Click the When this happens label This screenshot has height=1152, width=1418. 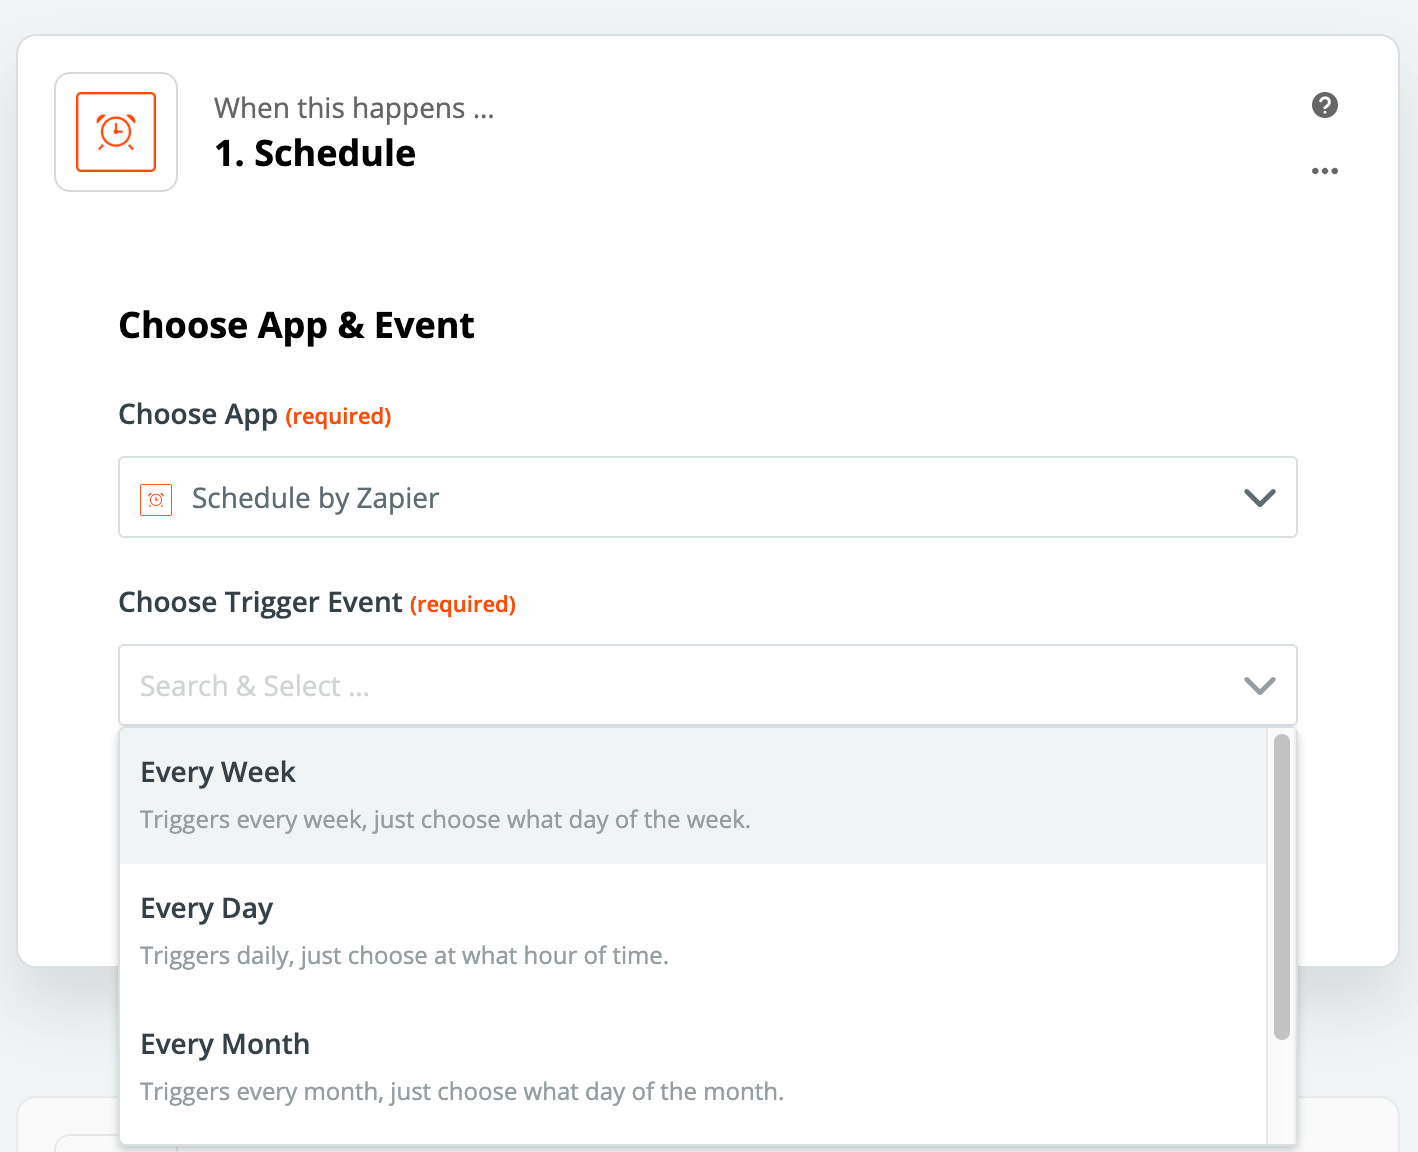(354, 108)
